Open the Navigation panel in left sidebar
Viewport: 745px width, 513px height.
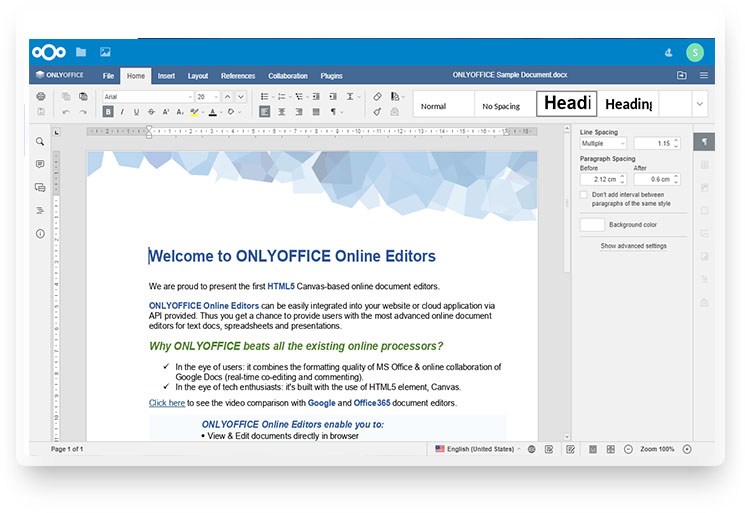pyautogui.click(x=40, y=210)
